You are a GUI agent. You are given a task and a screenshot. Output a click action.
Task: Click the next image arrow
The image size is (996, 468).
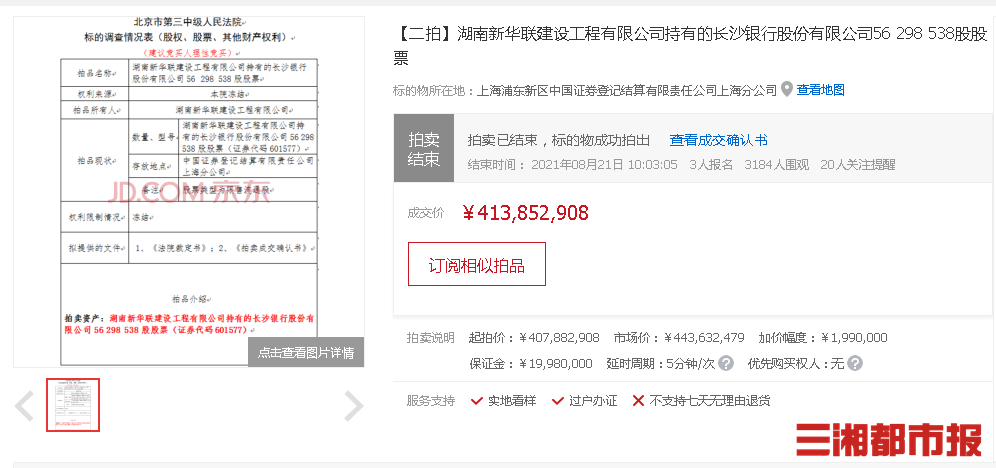pyautogui.click(x=354, y=406)
